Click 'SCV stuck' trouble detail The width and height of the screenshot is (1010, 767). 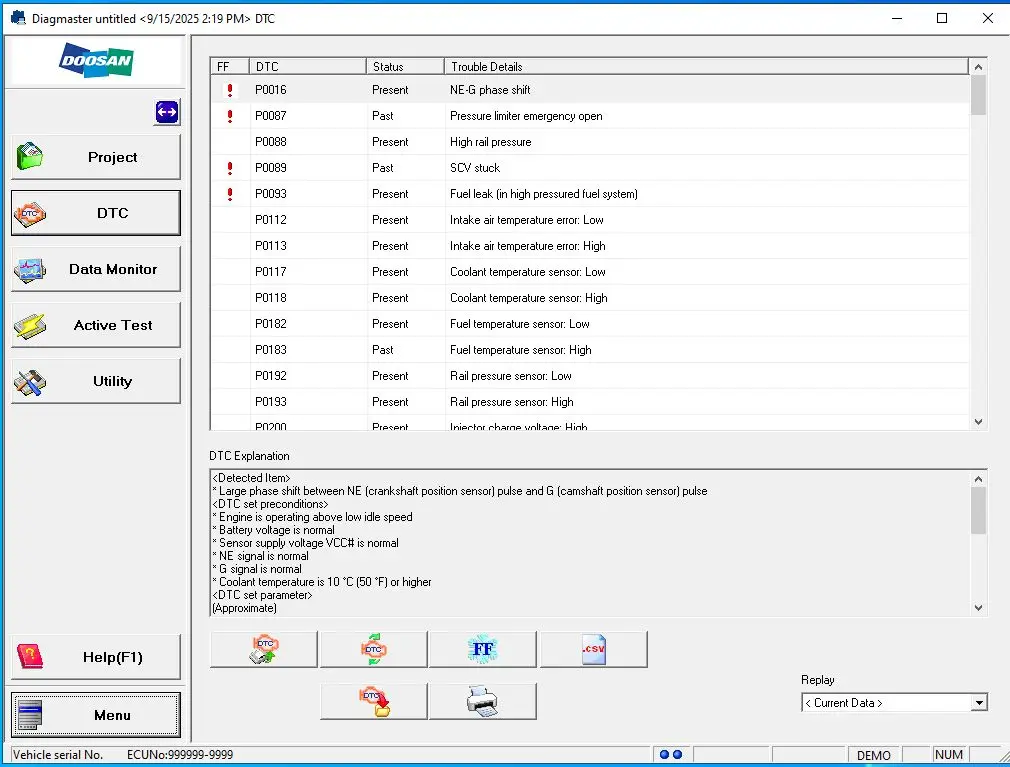[x=475, y=168]
